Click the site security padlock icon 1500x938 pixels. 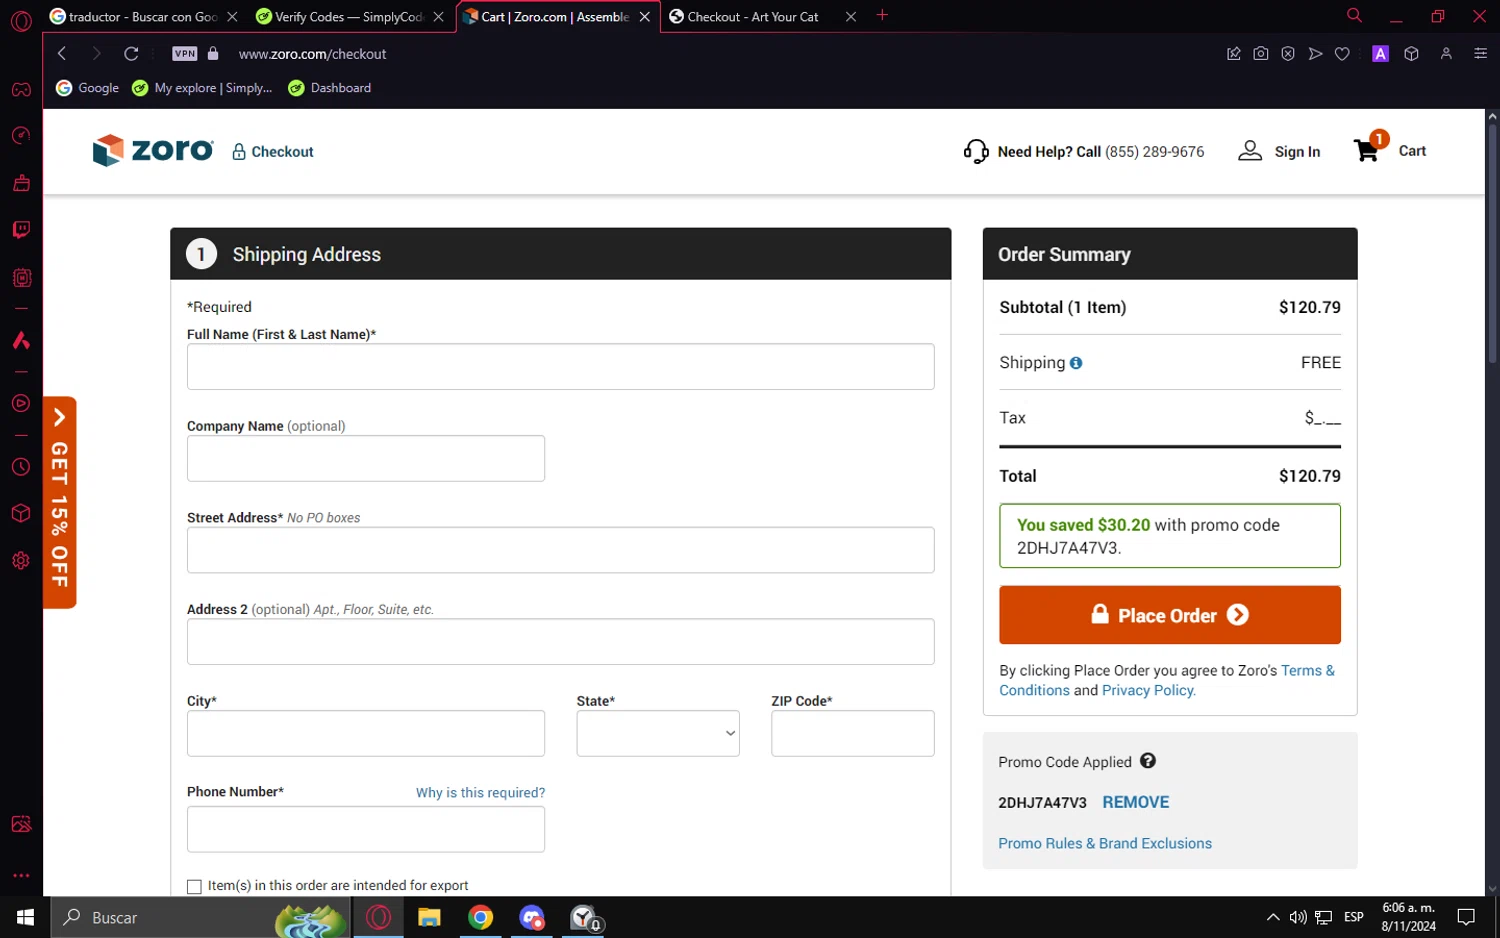click(x=213, y=54)
